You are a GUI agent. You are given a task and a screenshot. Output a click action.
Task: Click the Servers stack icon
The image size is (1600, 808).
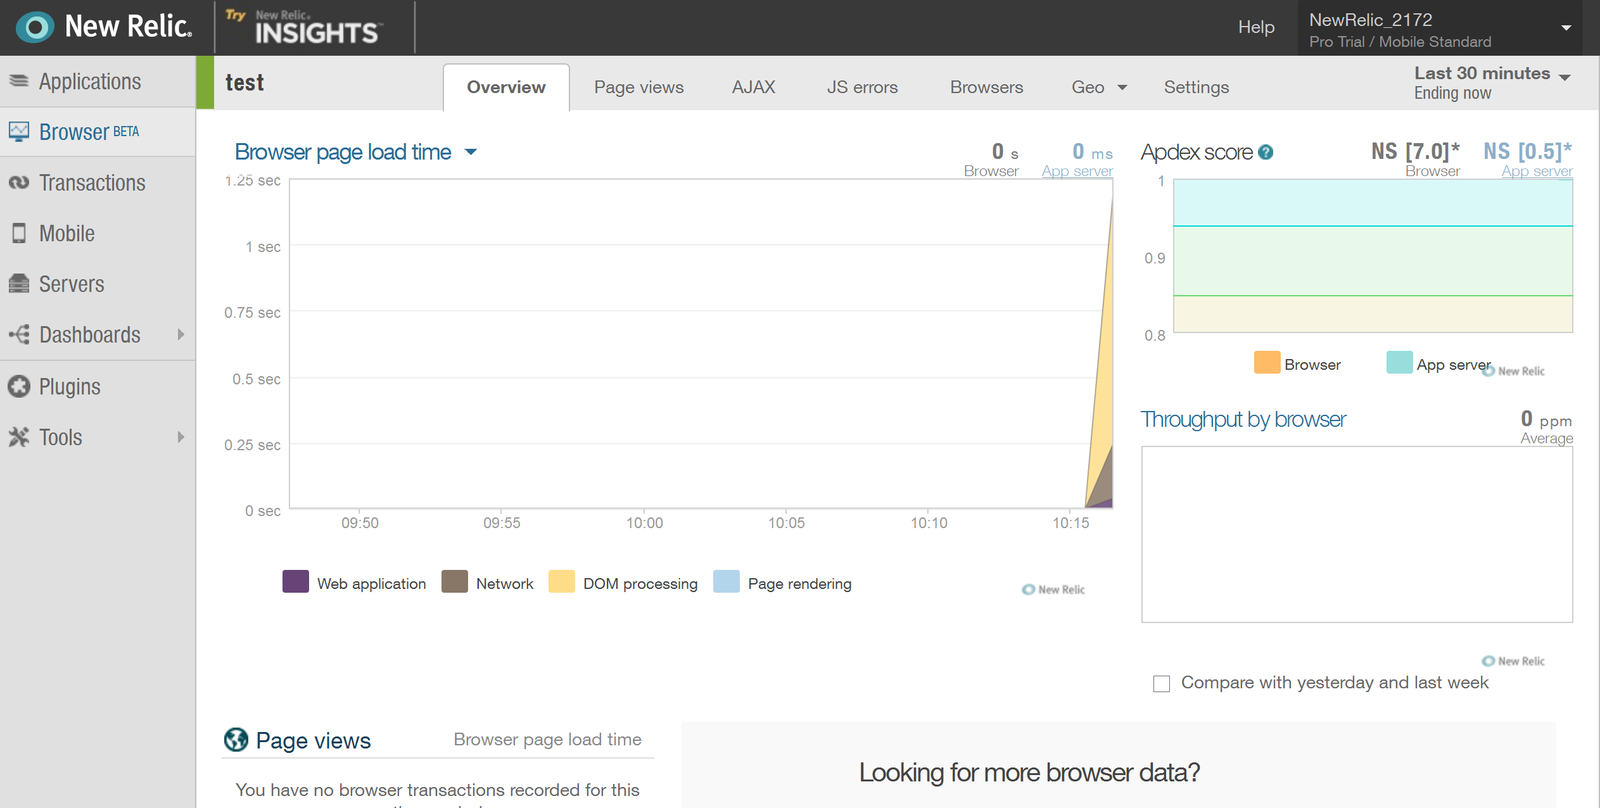[x=19, y=284]
